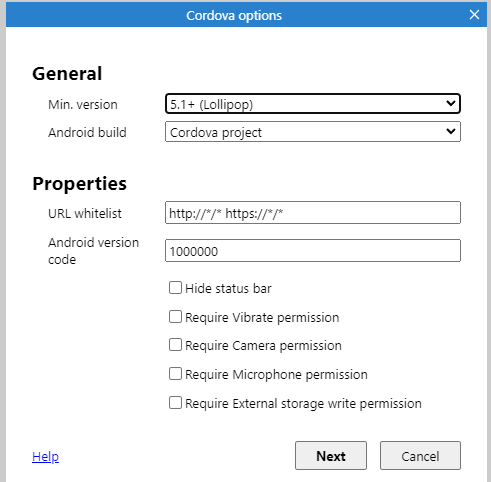Click the URL whitelist text field
The image size is (491, 482).
(x=313, y=212)
